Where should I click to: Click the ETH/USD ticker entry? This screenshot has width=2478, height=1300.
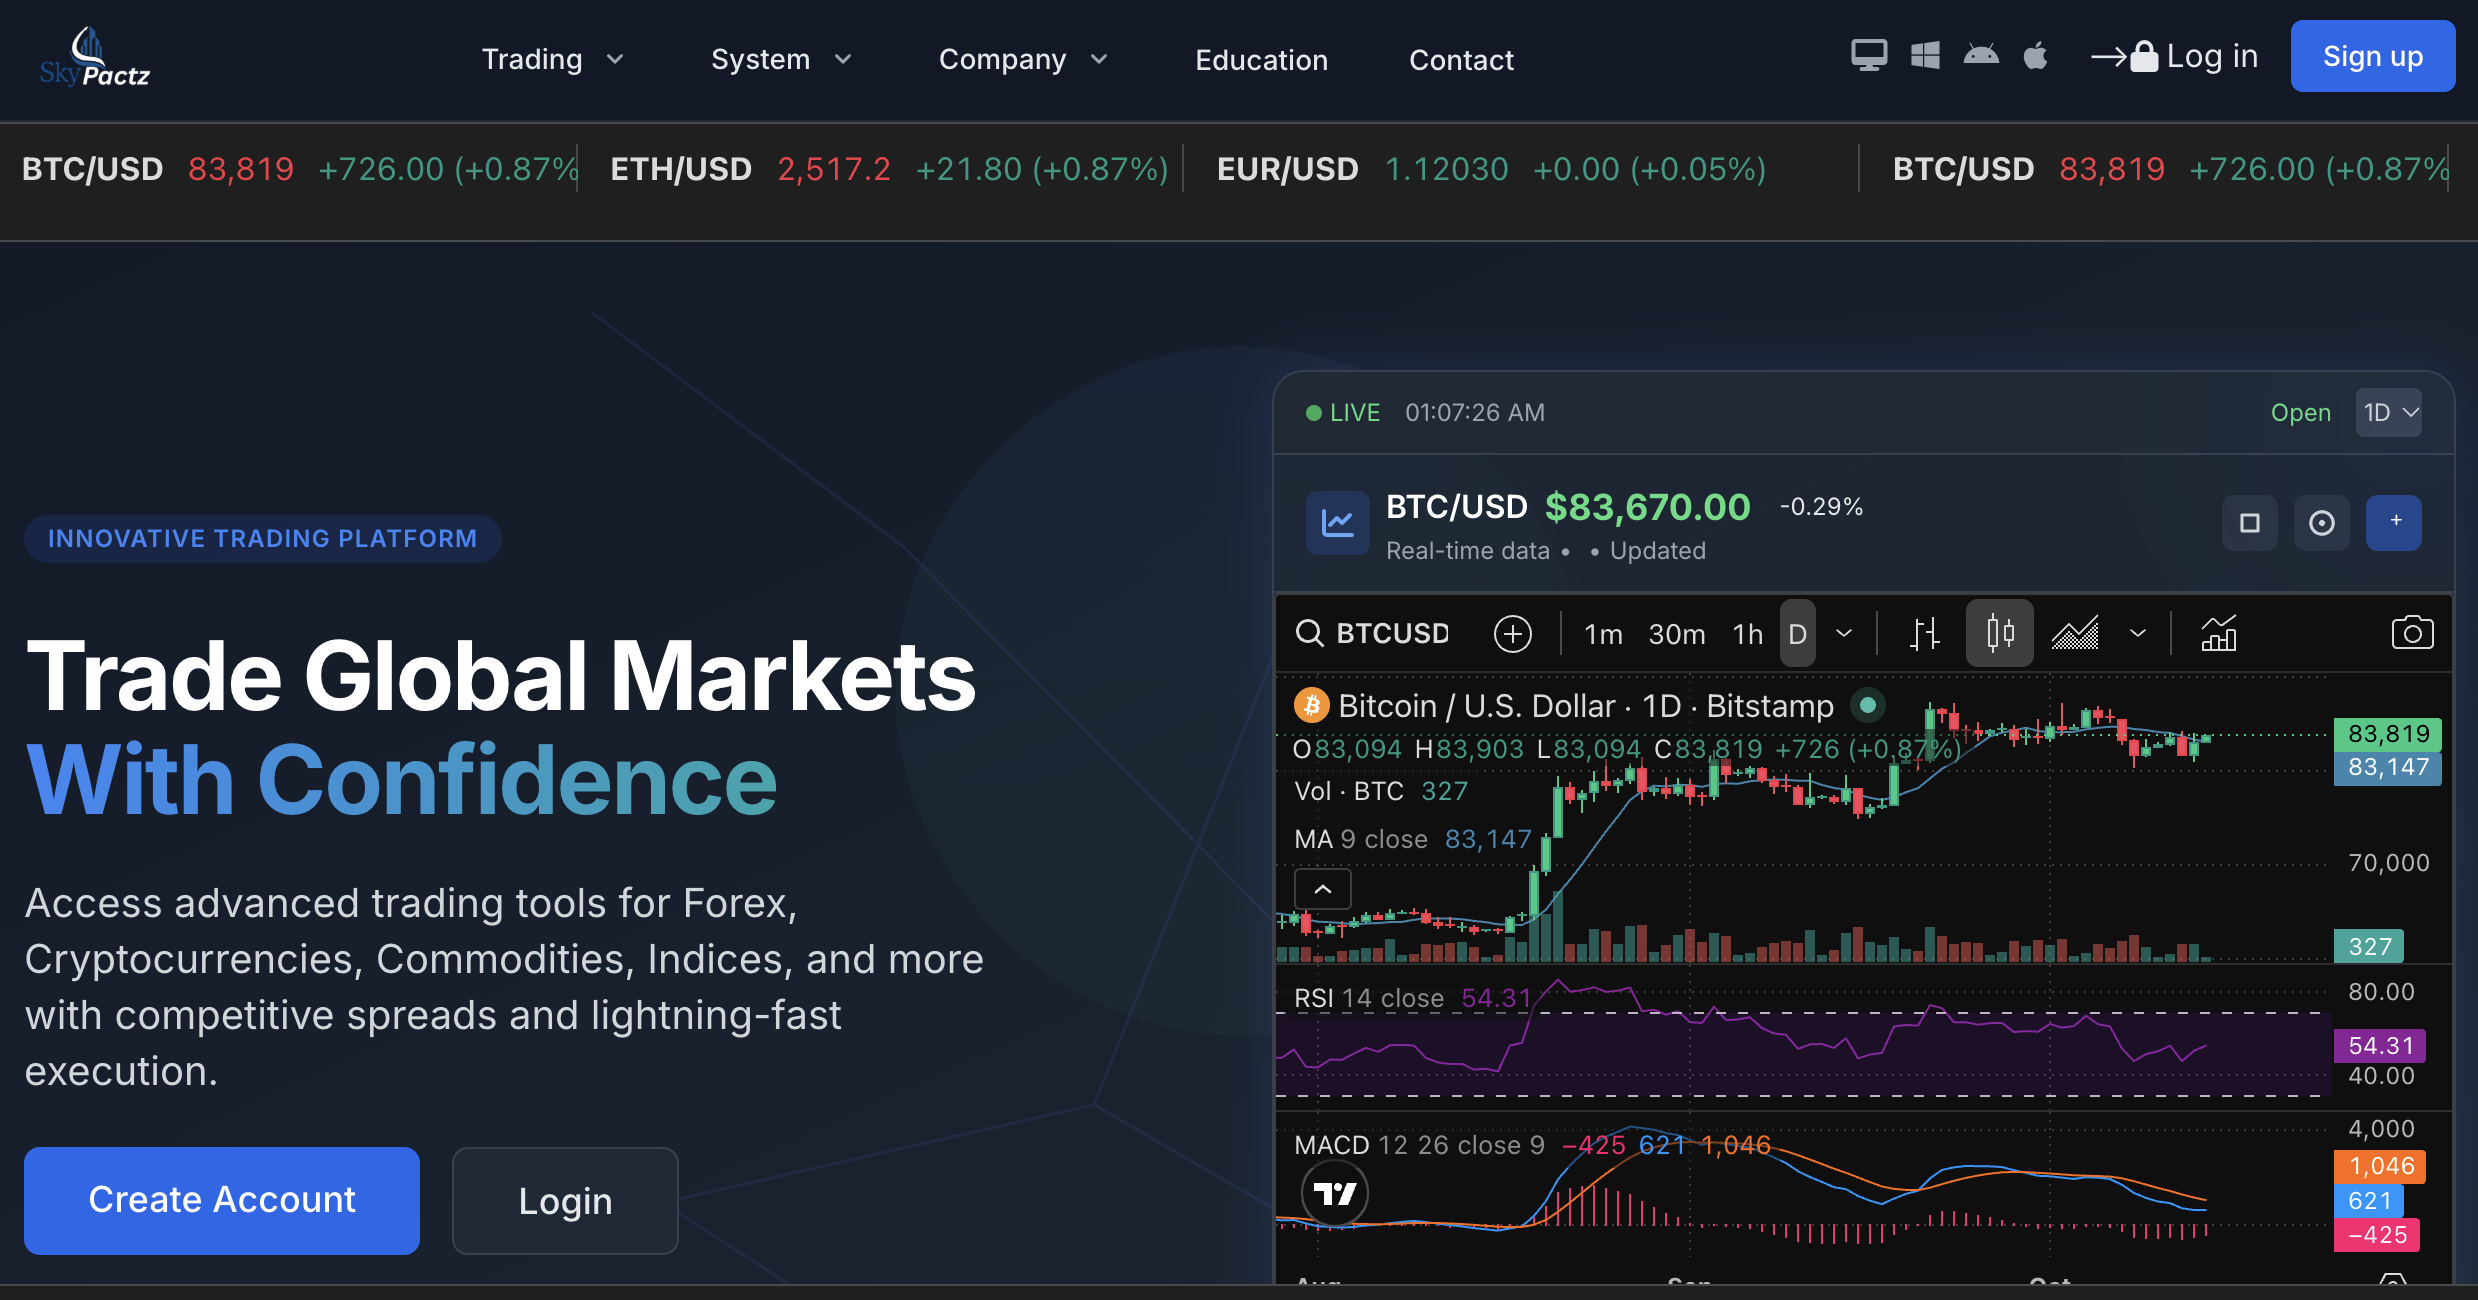[x=889, y=169]
